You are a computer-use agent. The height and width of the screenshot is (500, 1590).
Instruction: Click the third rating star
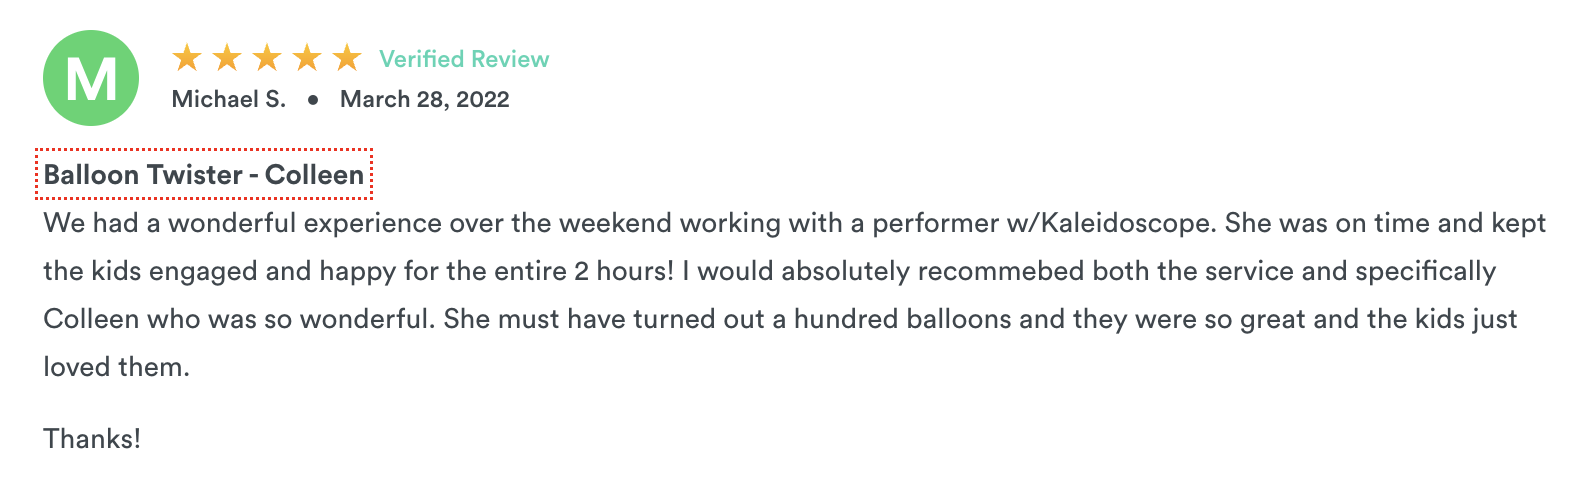[267, 58]
